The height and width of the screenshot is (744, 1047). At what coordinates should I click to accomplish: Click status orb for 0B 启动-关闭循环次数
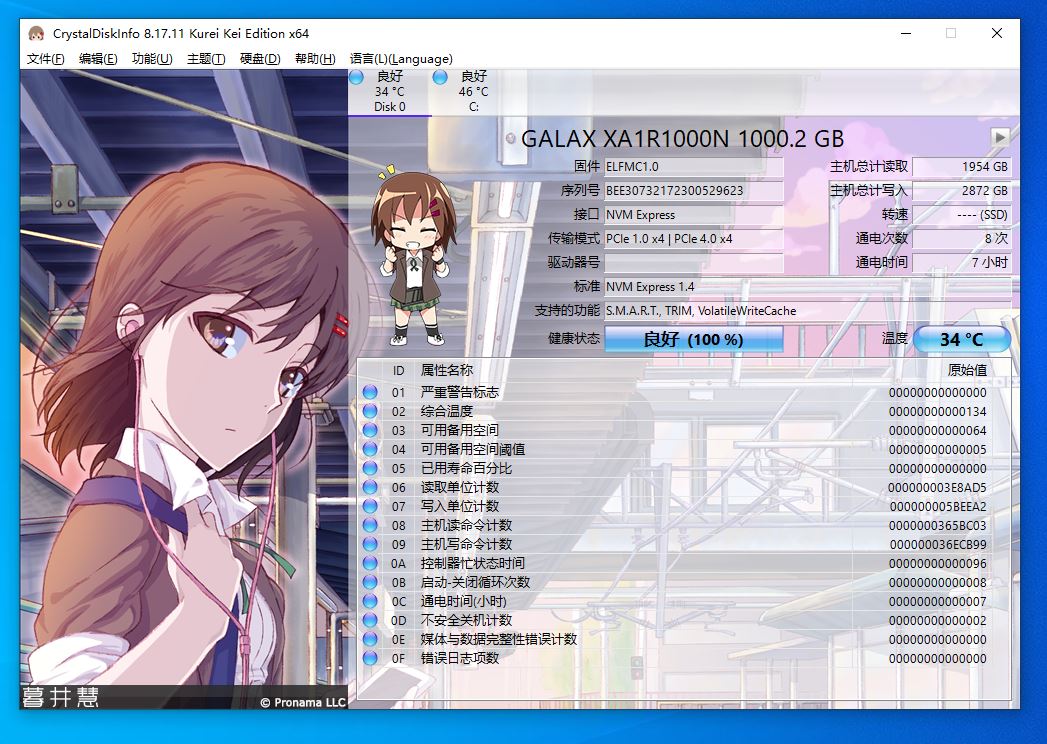tap(370, 582)
